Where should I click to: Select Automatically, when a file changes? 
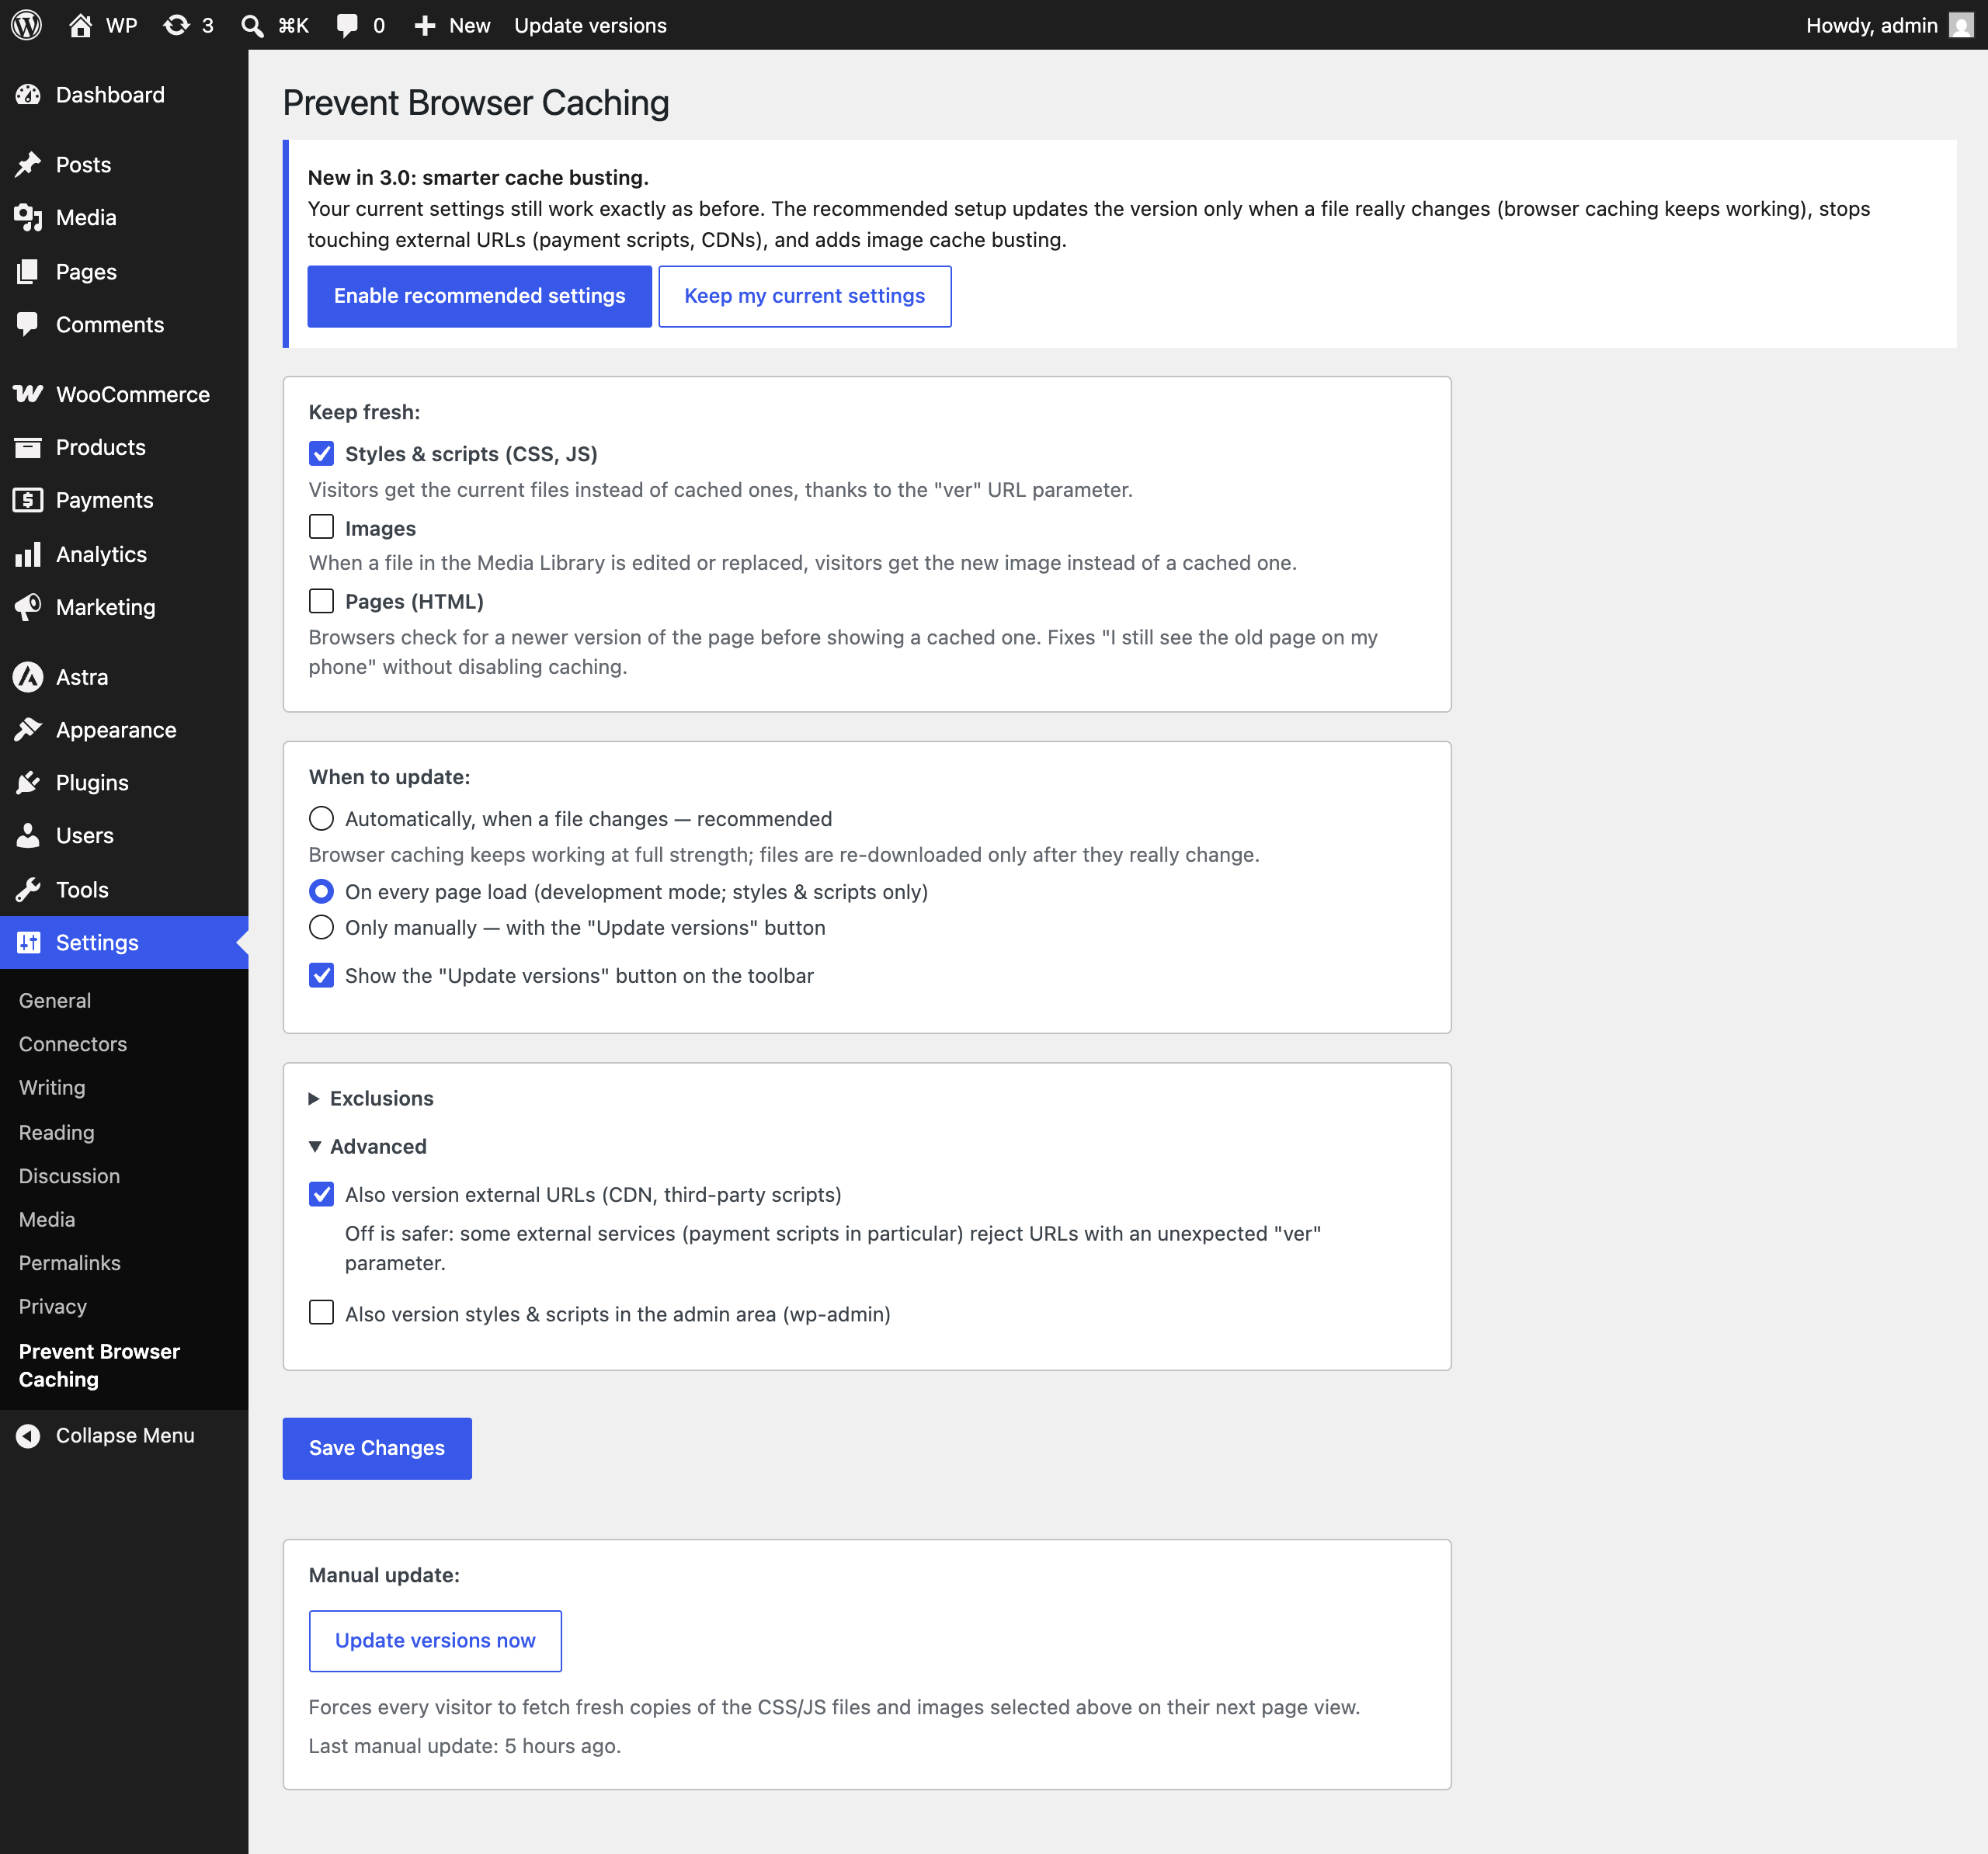coord(321,819)
